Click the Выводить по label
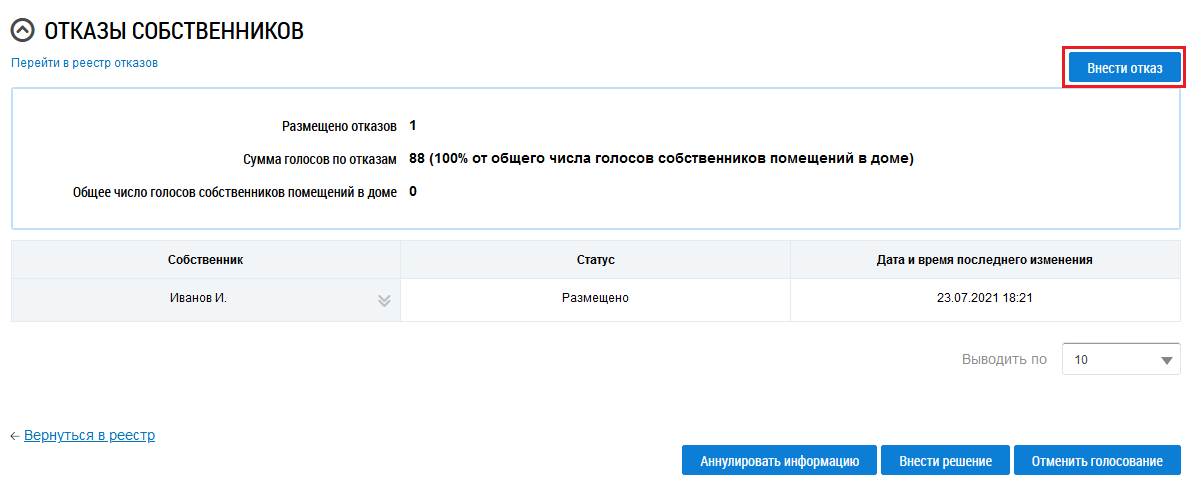The width and height of the screenshot is (1190, 485). [x=1004, y=359]
